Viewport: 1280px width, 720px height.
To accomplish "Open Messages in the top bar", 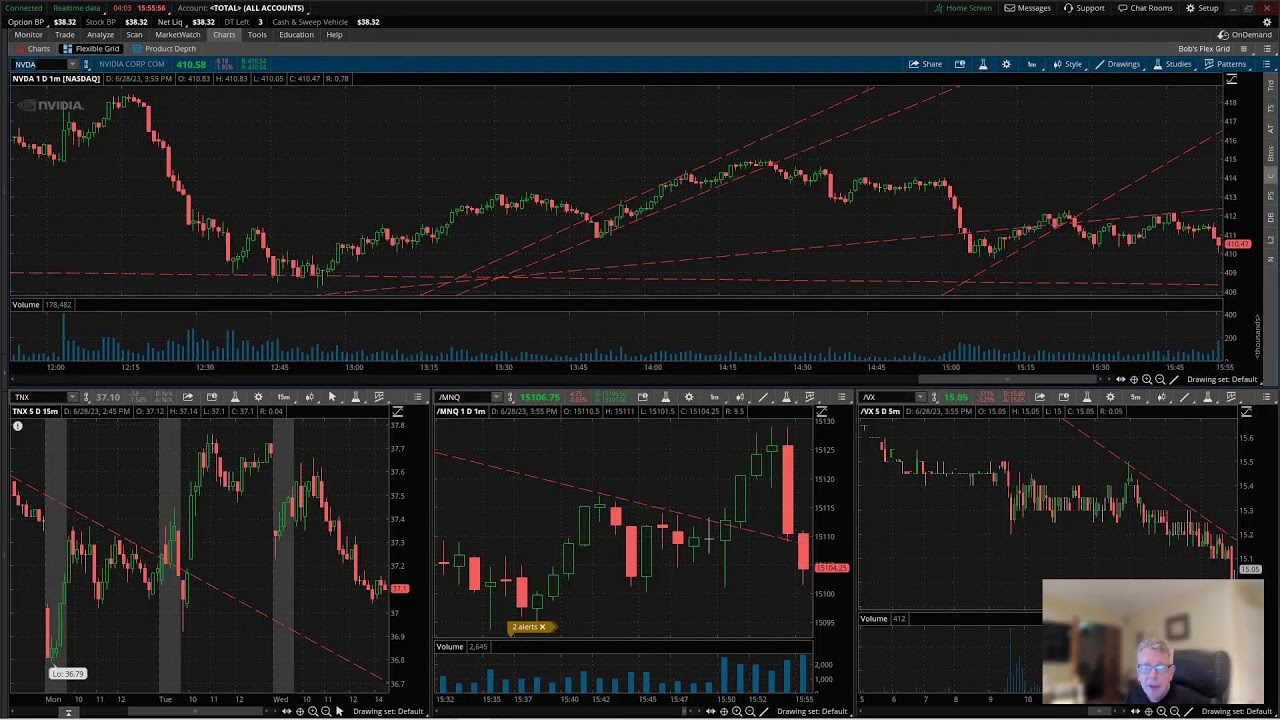I will click(1028, 8).
